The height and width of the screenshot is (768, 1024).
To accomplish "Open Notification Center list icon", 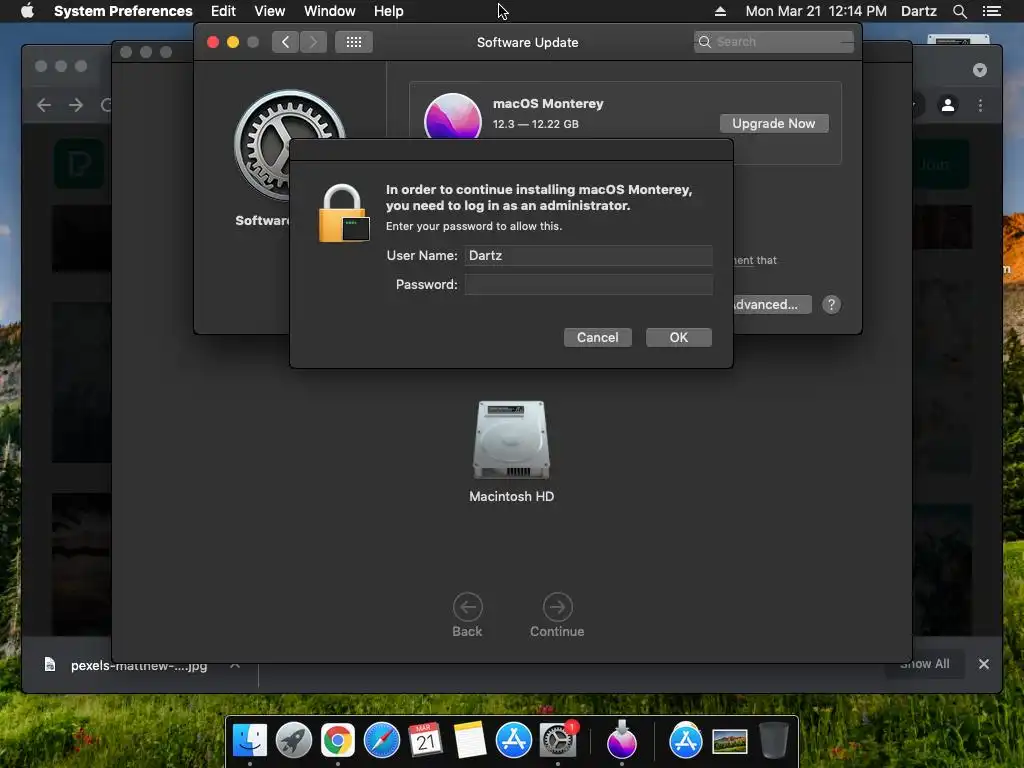I will 991,11.
